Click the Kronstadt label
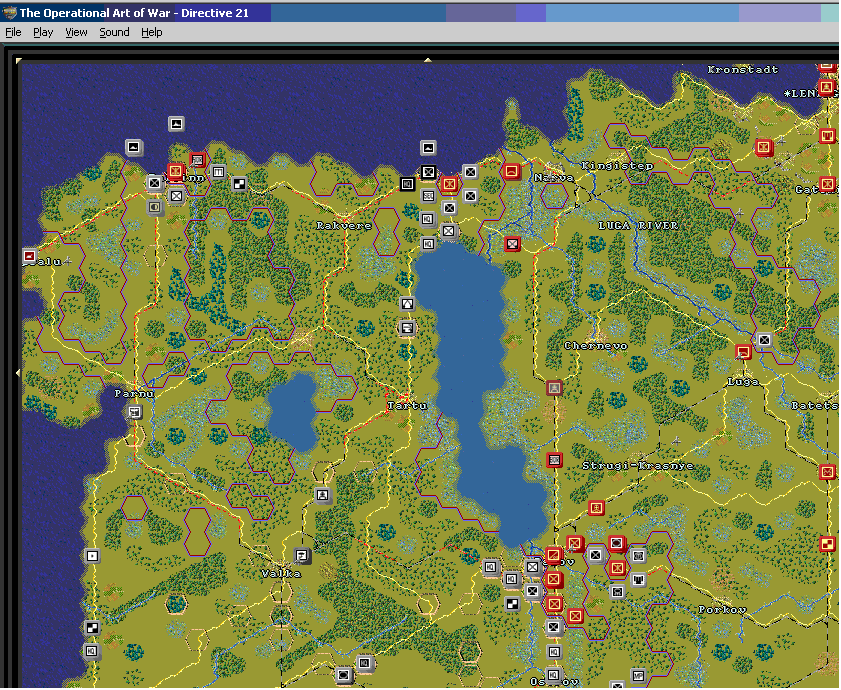 [743, 69]
